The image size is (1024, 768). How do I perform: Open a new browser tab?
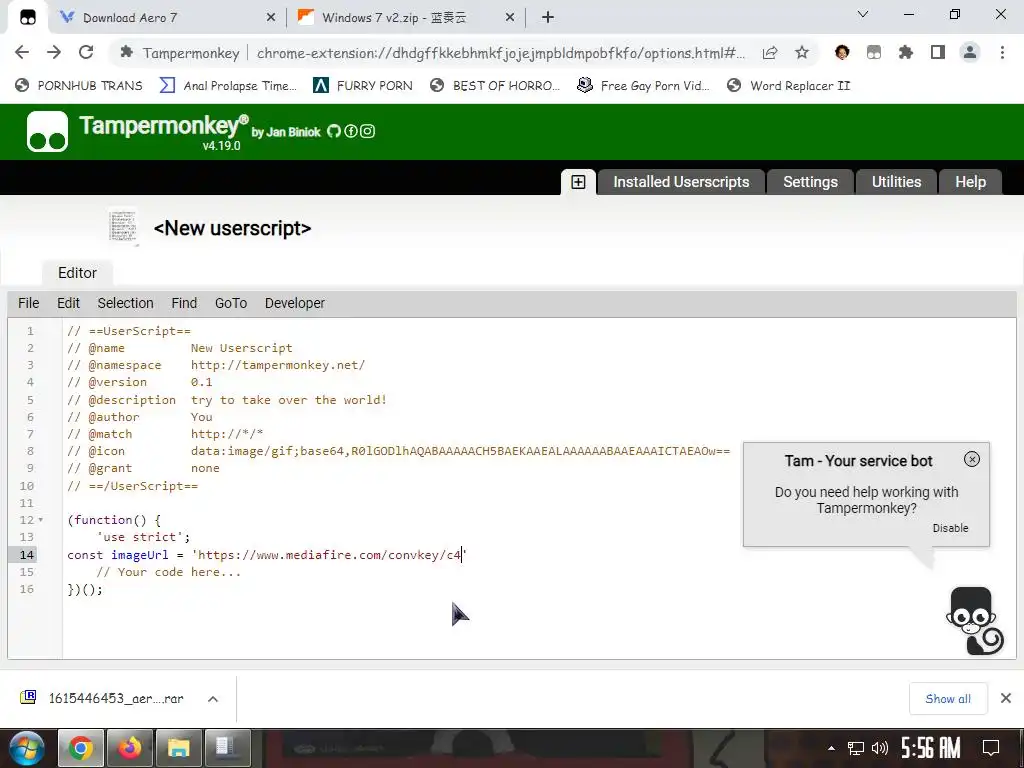coord(548,18)
